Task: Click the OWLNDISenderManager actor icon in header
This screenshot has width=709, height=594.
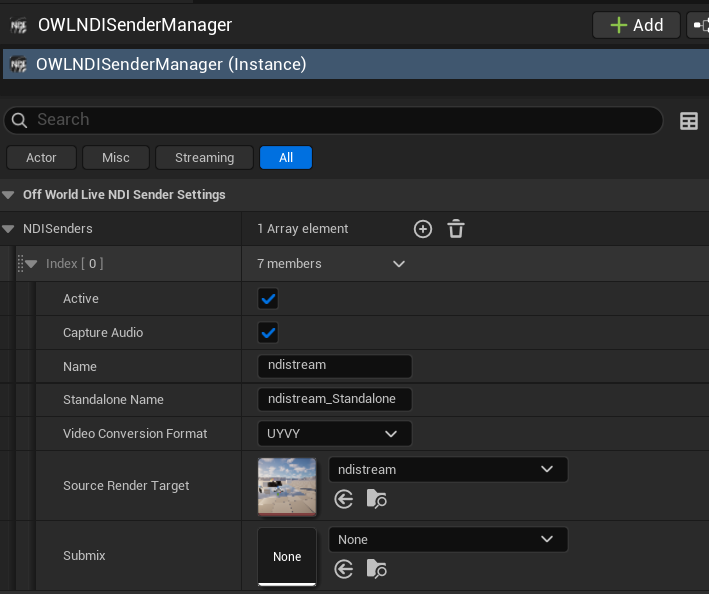Action: click(19, 25)
